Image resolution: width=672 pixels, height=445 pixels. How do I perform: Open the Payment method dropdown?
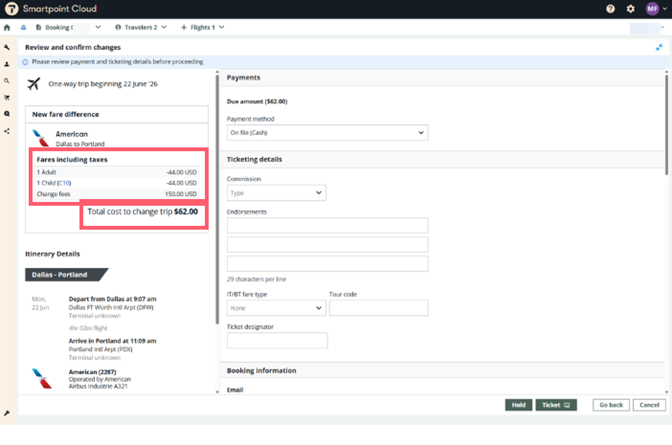point(327,132)
